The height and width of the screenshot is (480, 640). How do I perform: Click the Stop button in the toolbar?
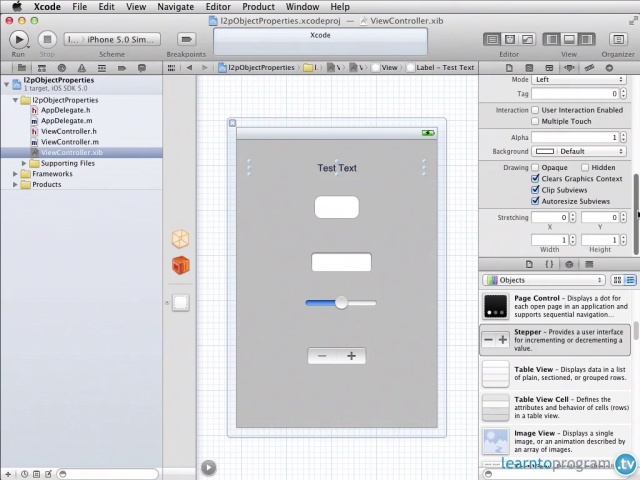tap(47, 40)
